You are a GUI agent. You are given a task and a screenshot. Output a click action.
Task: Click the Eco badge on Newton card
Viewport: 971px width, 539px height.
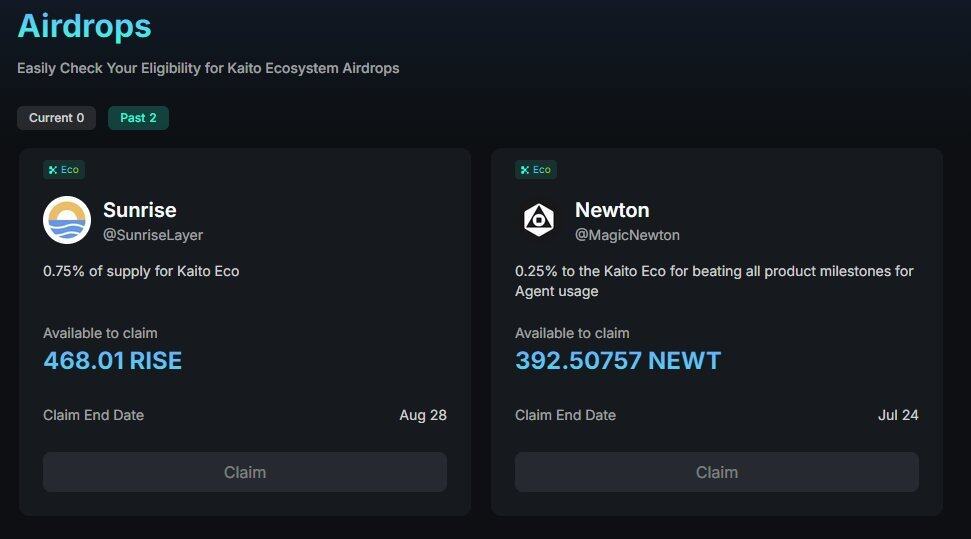(536, 170)
